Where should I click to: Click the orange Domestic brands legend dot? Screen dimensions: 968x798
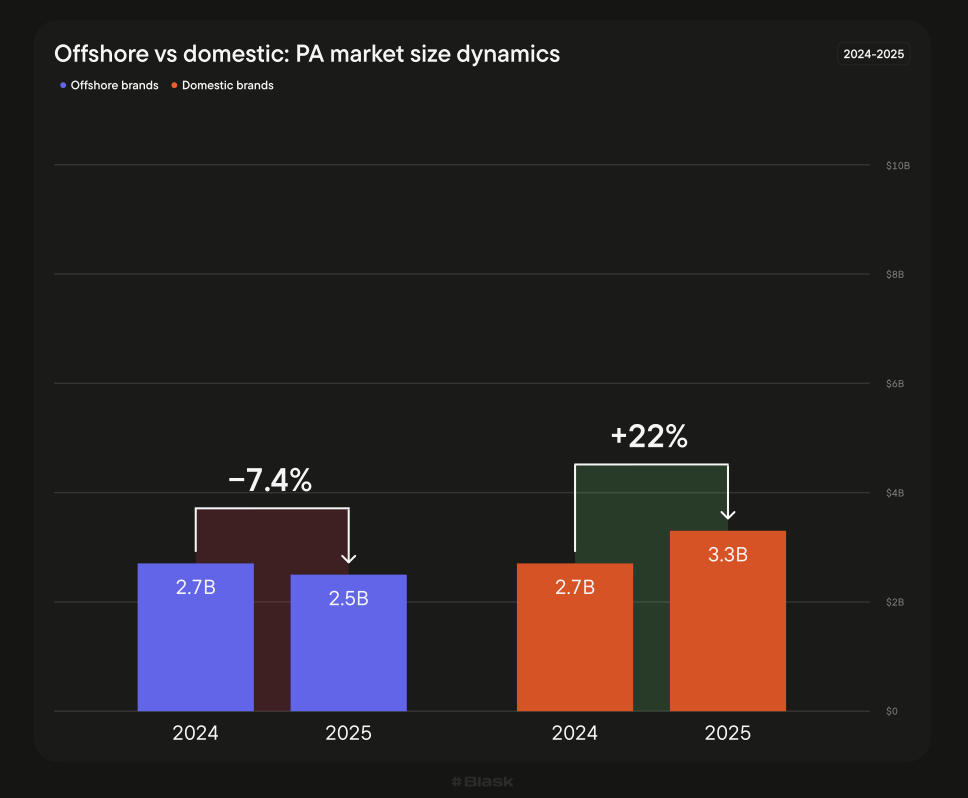point(174,86)
